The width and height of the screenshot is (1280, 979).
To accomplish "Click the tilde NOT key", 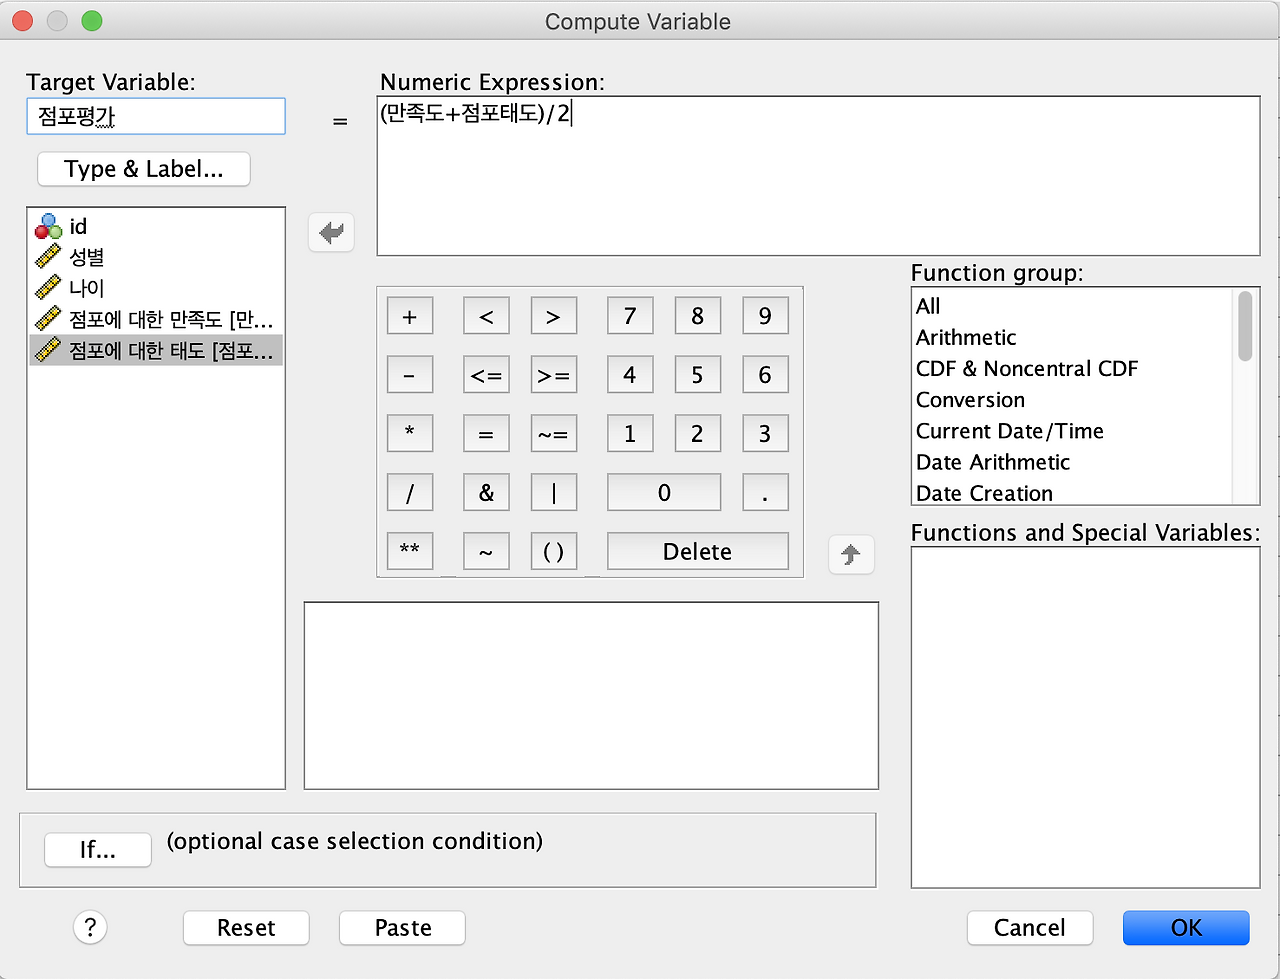I will pos(486,551).
